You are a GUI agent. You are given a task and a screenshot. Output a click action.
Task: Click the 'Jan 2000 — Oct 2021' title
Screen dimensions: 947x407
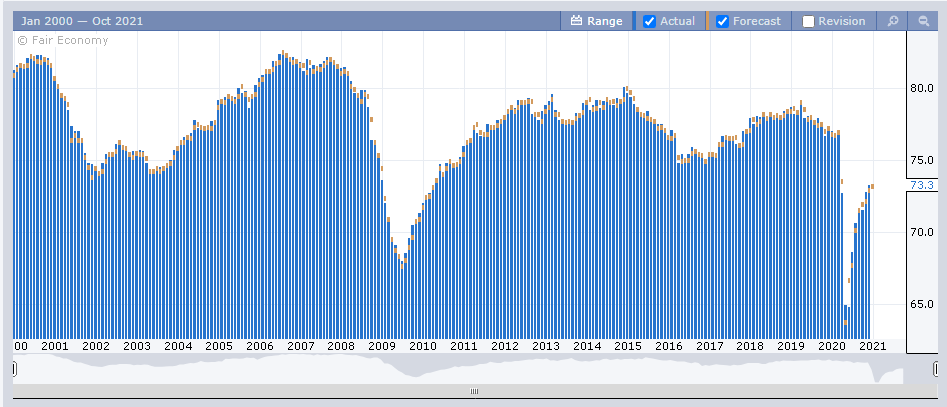click(x=82, y=21)
